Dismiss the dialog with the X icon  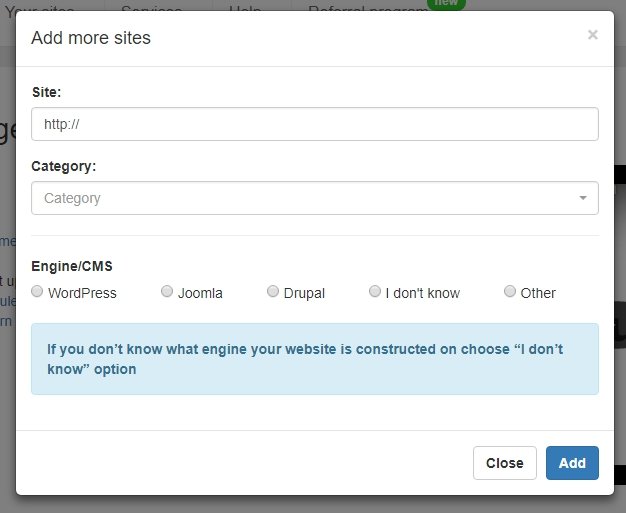click(x=592, y=35)
